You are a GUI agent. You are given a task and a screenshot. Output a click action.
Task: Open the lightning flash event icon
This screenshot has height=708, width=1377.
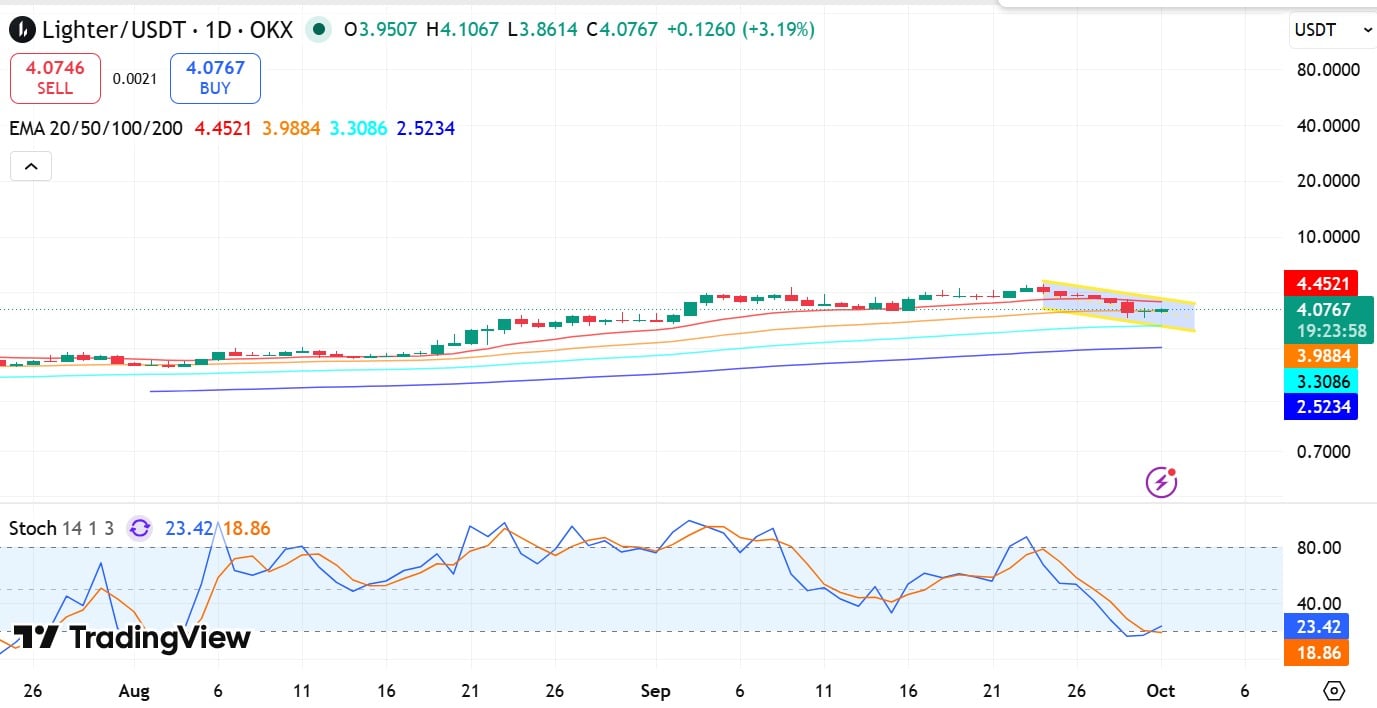coord(1161,483)
